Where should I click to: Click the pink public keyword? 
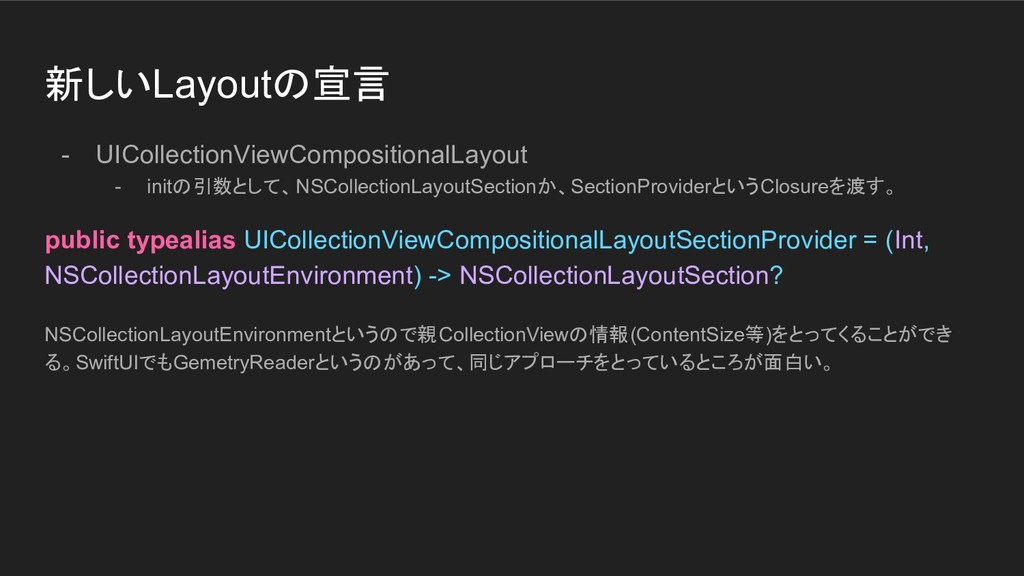pyautogui.click(x=82, y=241)
